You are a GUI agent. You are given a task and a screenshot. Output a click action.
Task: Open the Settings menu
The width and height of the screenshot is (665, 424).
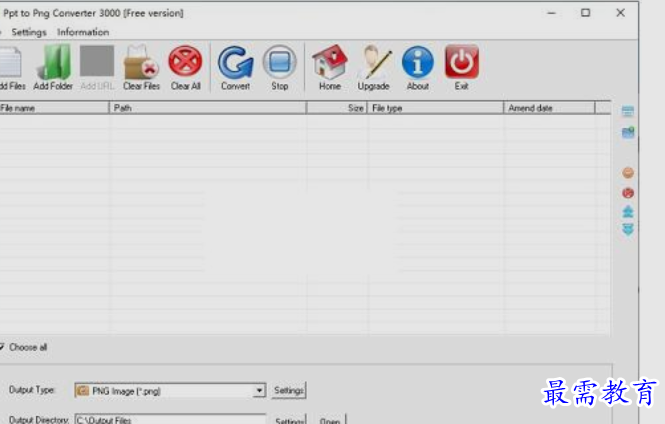point(29,32)
